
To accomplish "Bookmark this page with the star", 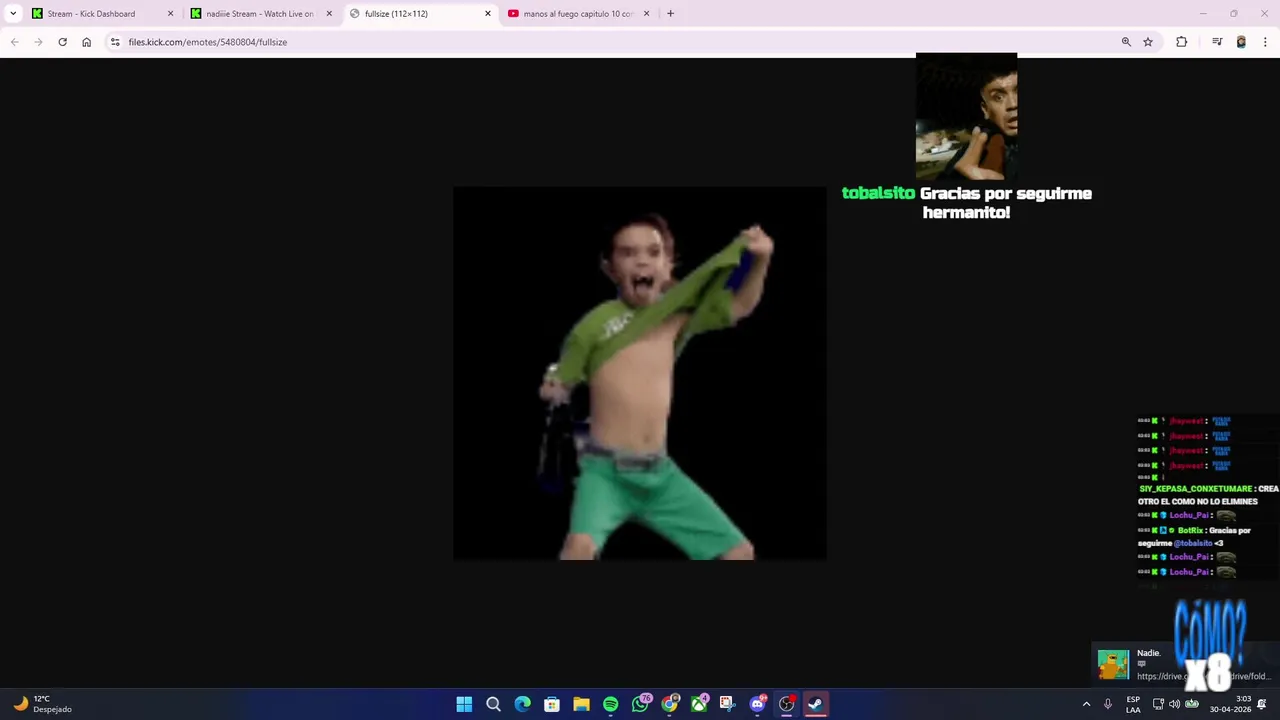I will click(x=1148, y=42).
